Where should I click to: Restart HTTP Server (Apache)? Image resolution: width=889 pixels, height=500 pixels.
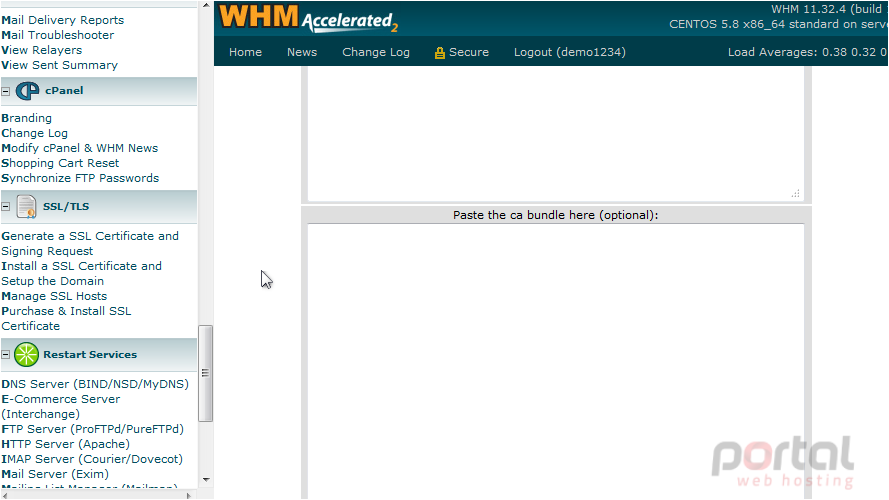(65, 444)
